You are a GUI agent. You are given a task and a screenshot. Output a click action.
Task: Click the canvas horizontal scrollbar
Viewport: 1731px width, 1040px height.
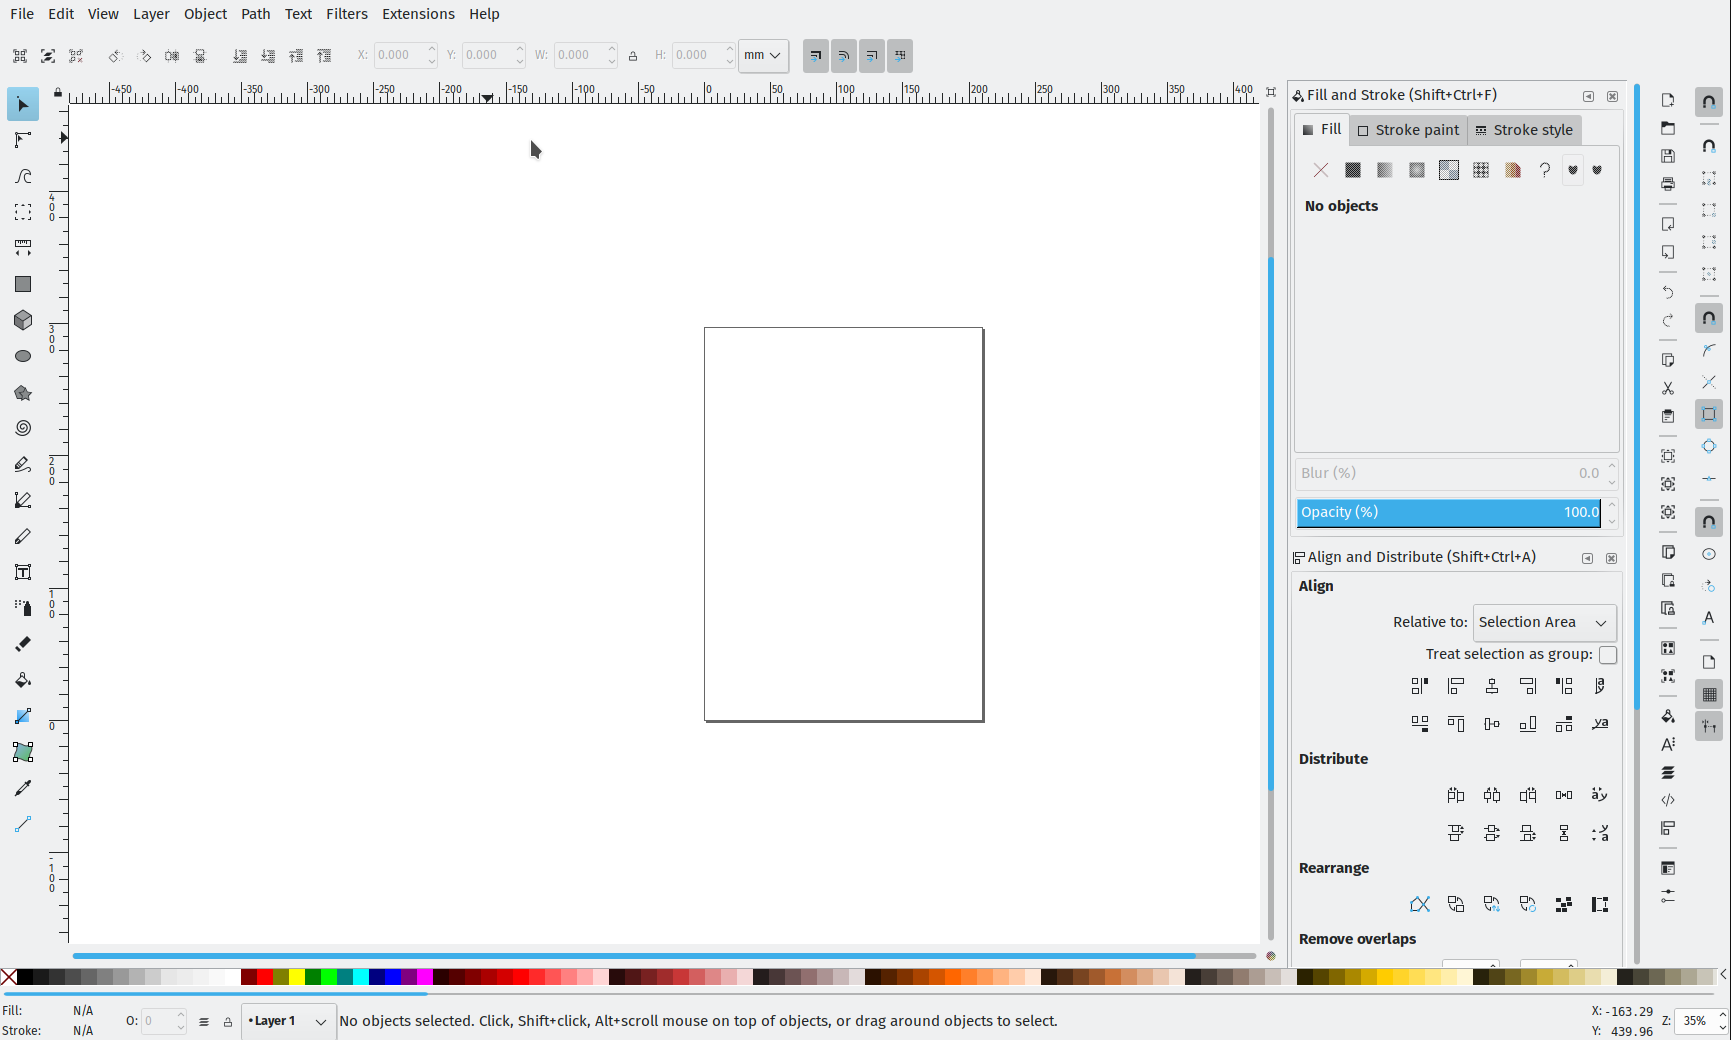tap(634, 956)
